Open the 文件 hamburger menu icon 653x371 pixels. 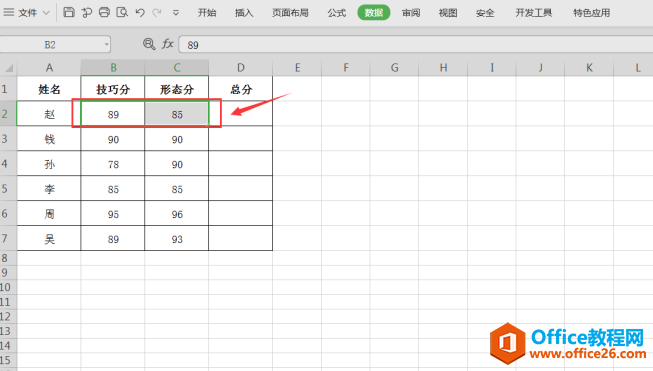pyautogui.click(x=8, y=12)
